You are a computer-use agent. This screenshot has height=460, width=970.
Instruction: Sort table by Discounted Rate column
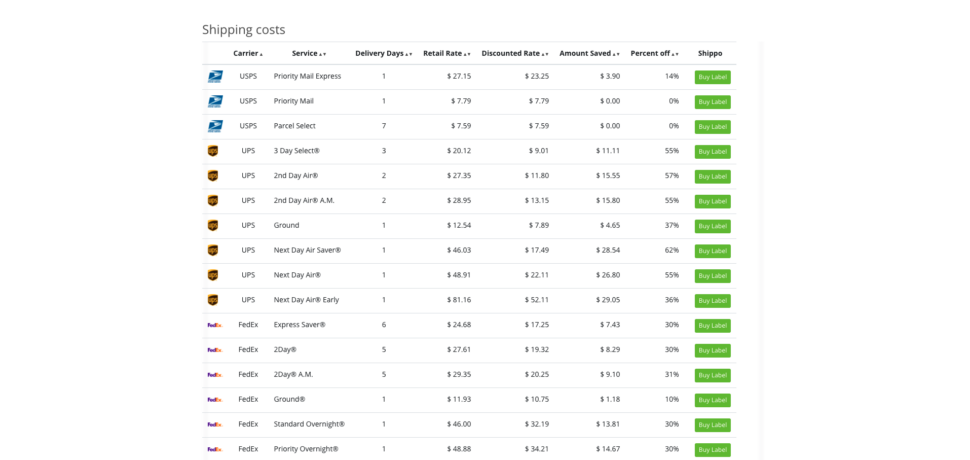pyautogui.click(x=515, y=53)
